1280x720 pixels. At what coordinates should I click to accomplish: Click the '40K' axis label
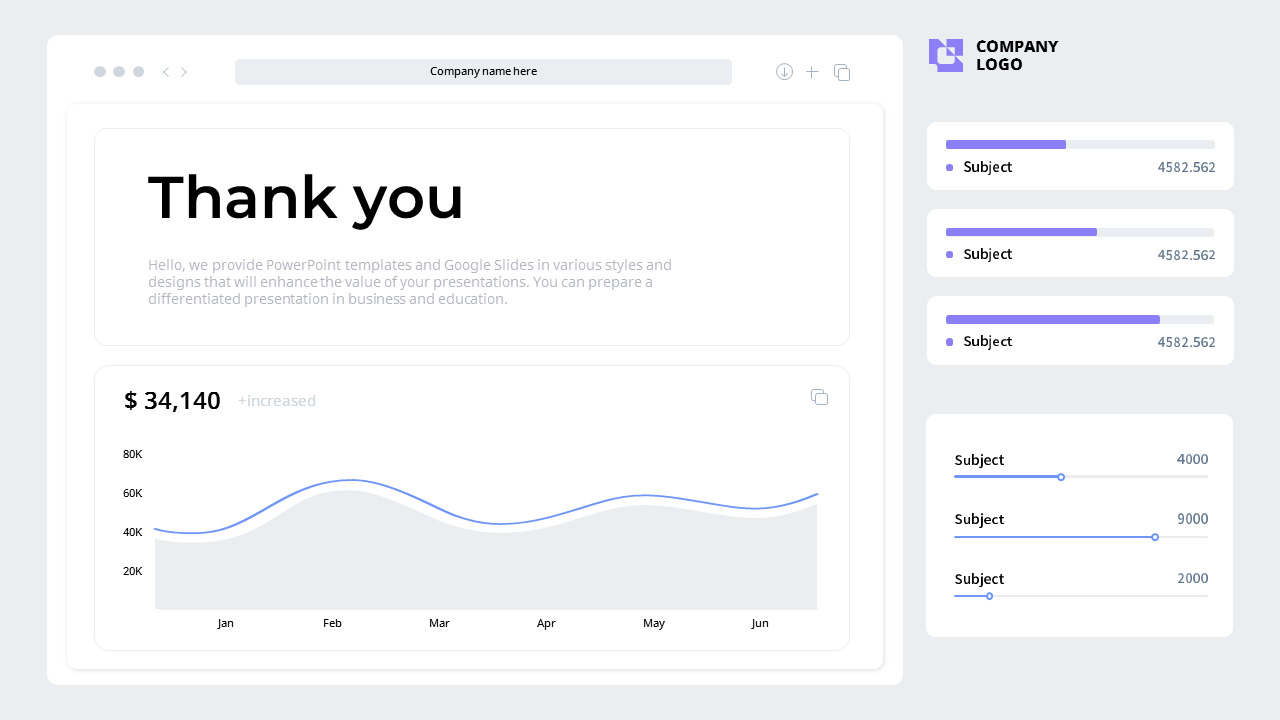click(133, 532)
